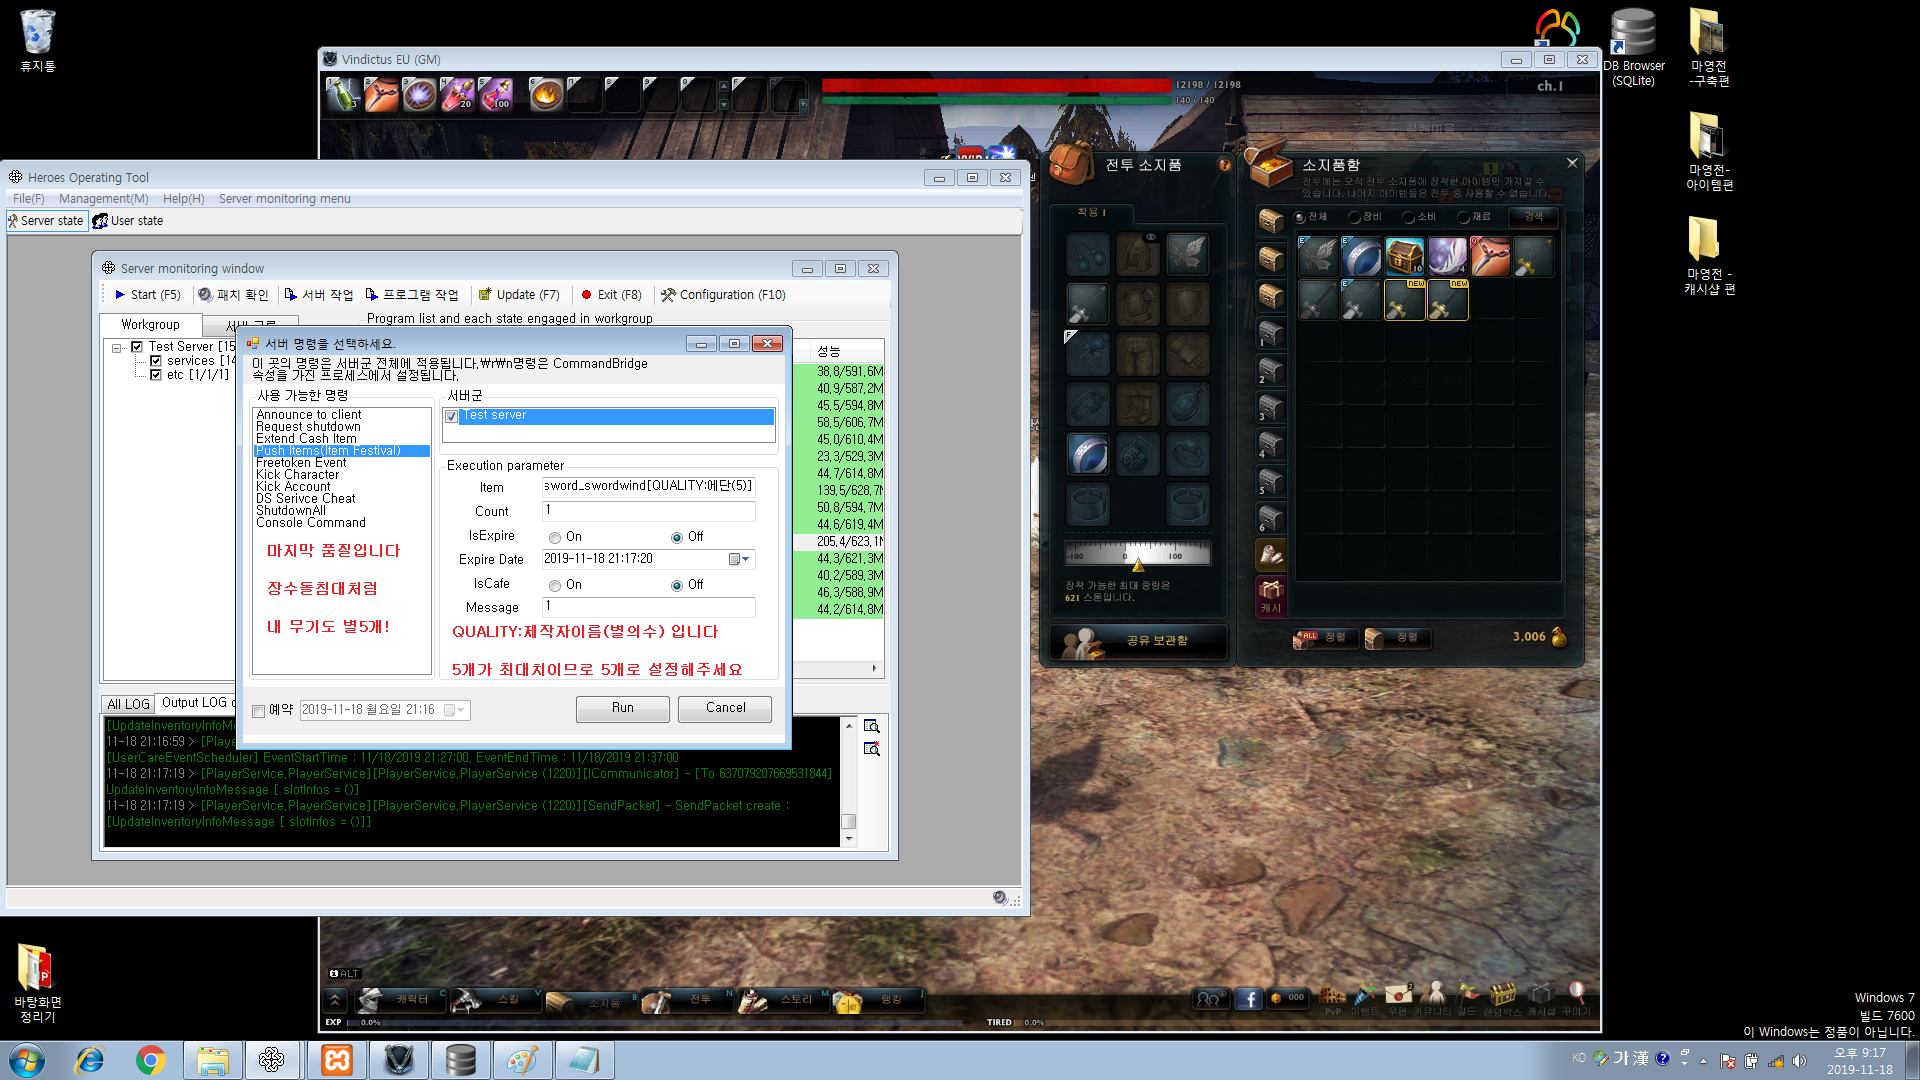
Task: Click the lower log filter icon
Action: (x=872, y=749)
